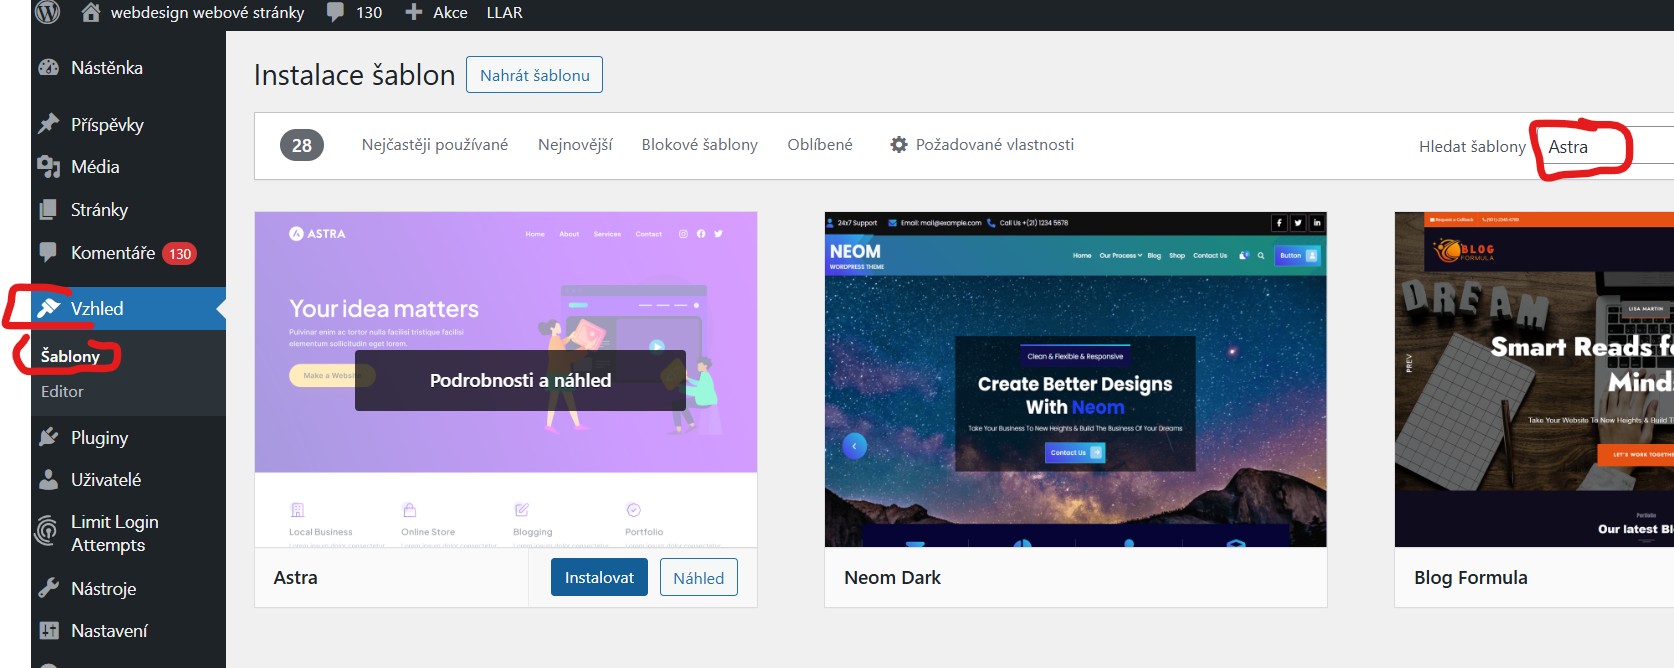1674x668 pixels.
Task: Click the Příspěvky pin icon
Action: (49, 124)
